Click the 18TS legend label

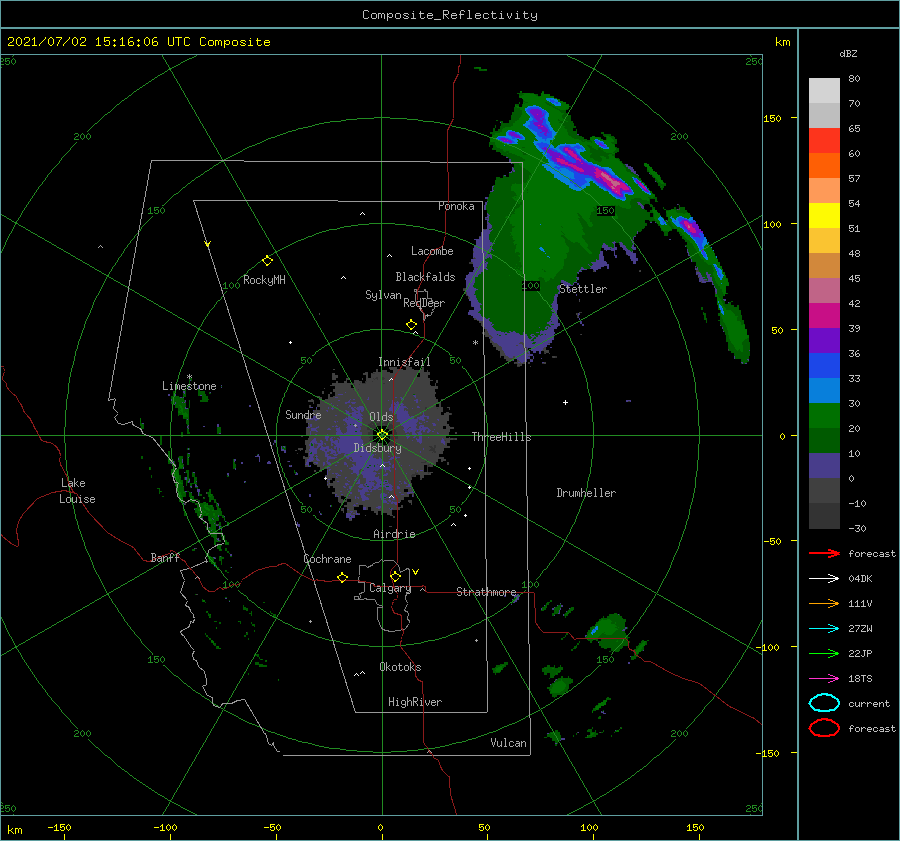[x=860, y=679]
